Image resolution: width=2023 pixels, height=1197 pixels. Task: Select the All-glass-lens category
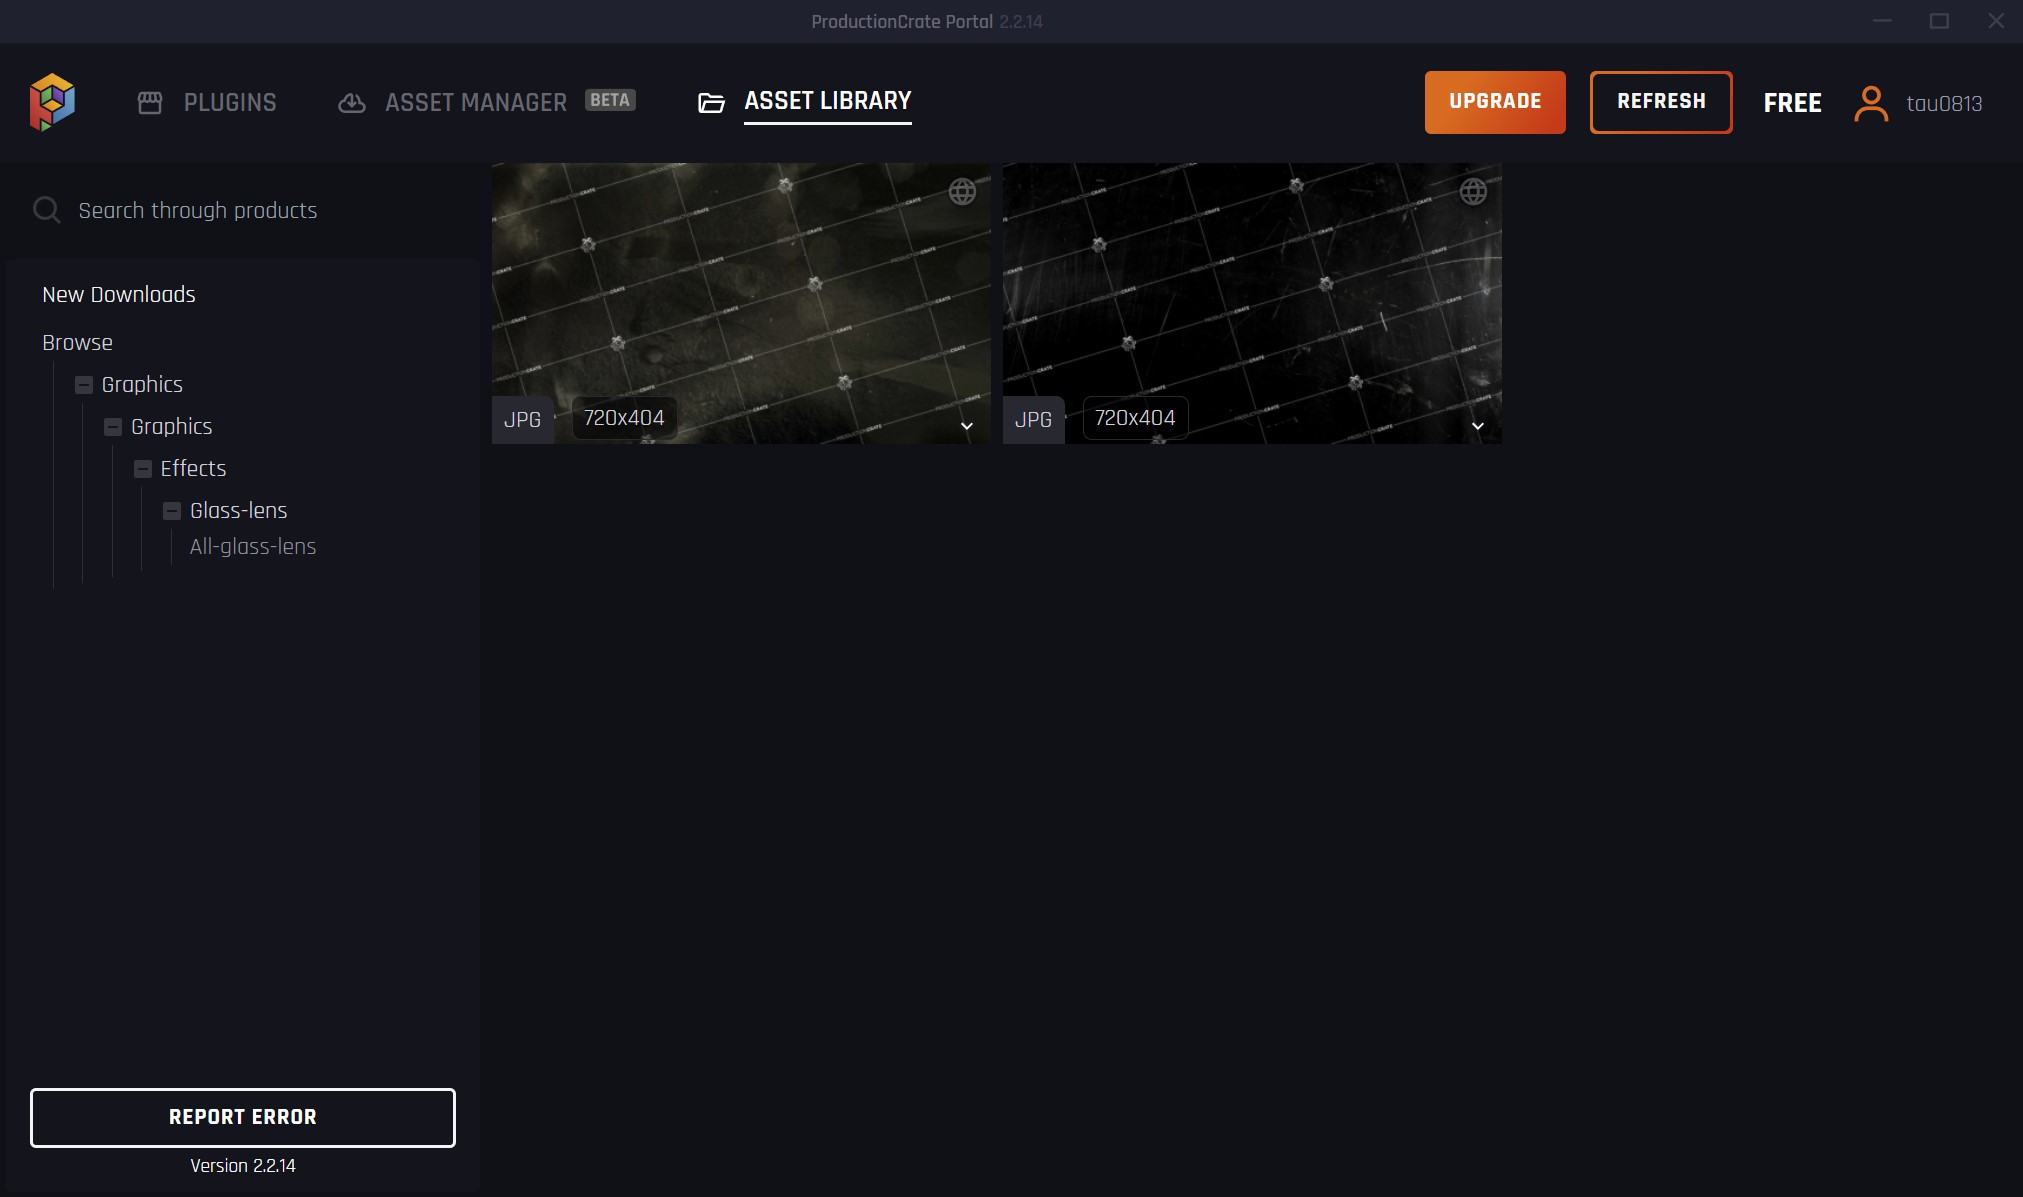252,546
